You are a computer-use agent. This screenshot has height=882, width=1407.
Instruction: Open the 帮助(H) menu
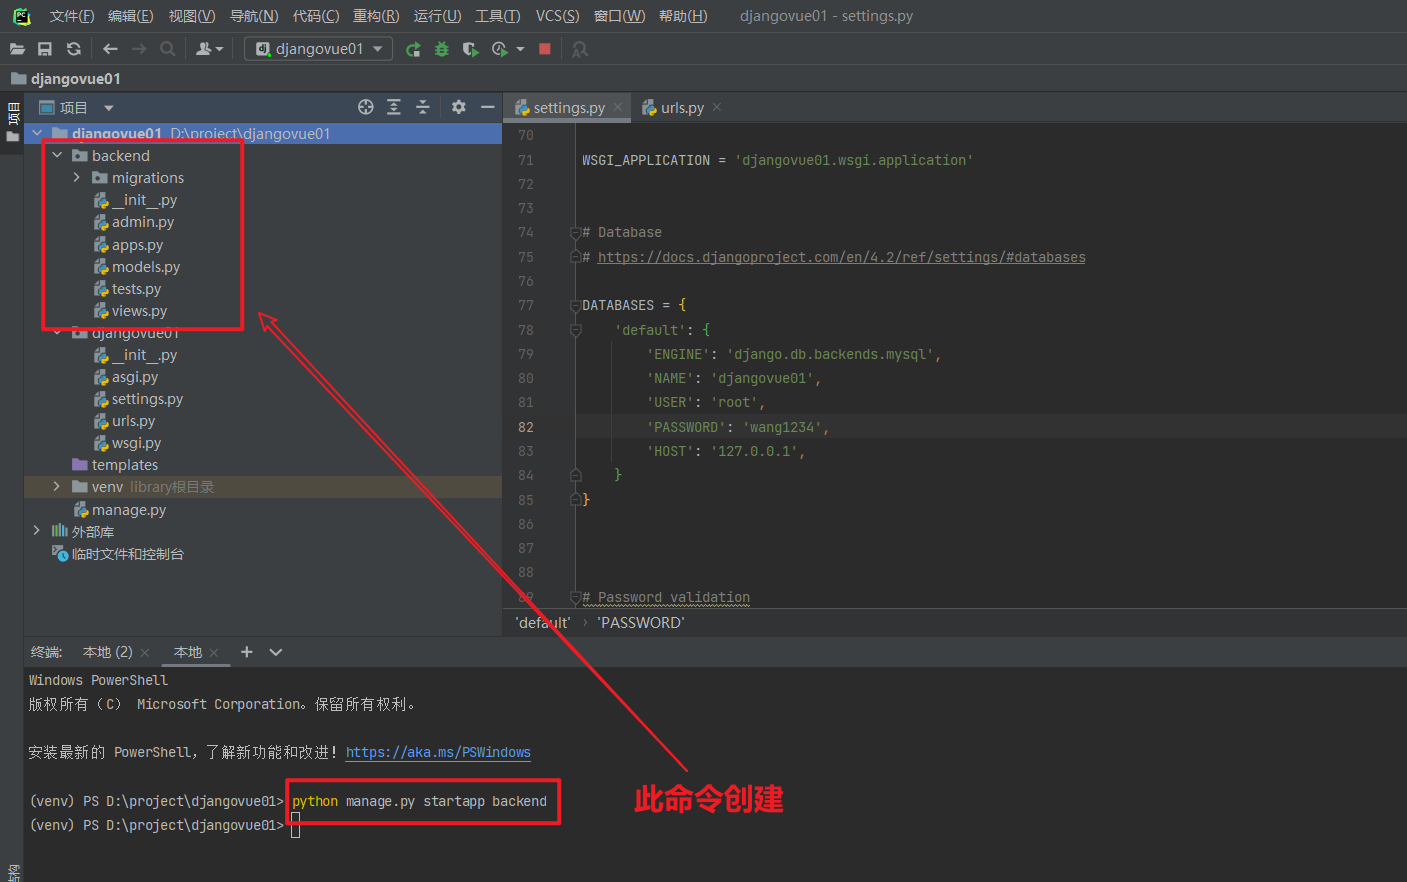683,16
